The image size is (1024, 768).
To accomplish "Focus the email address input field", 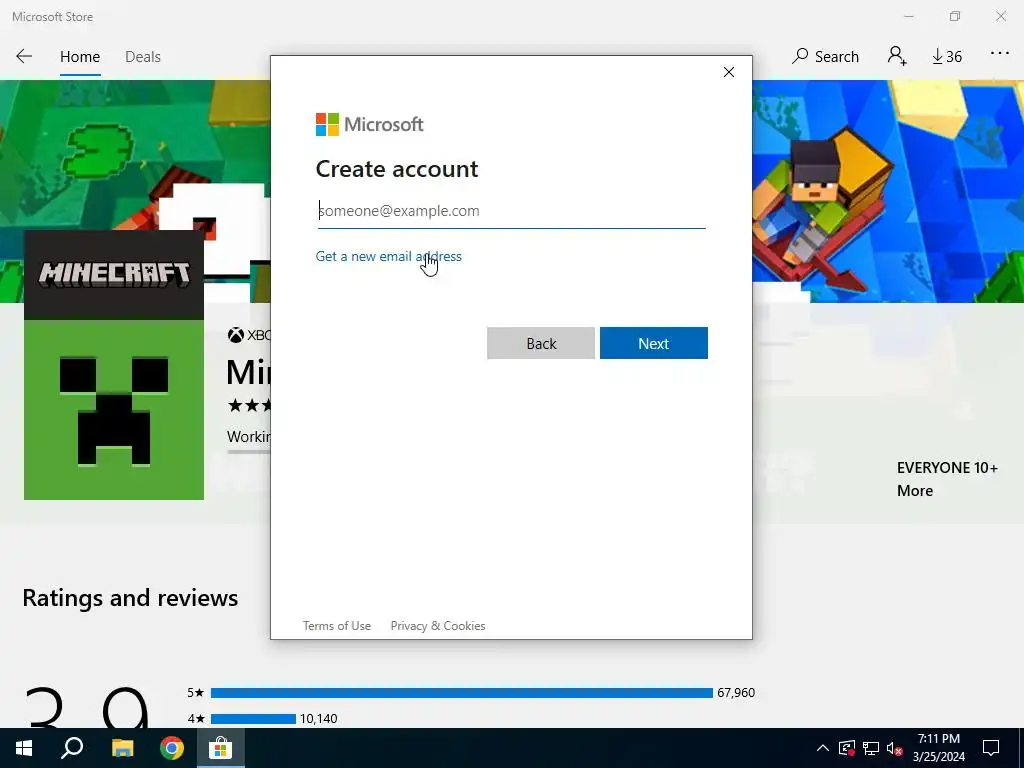I will pyautogui.click(x=511, y=211).
